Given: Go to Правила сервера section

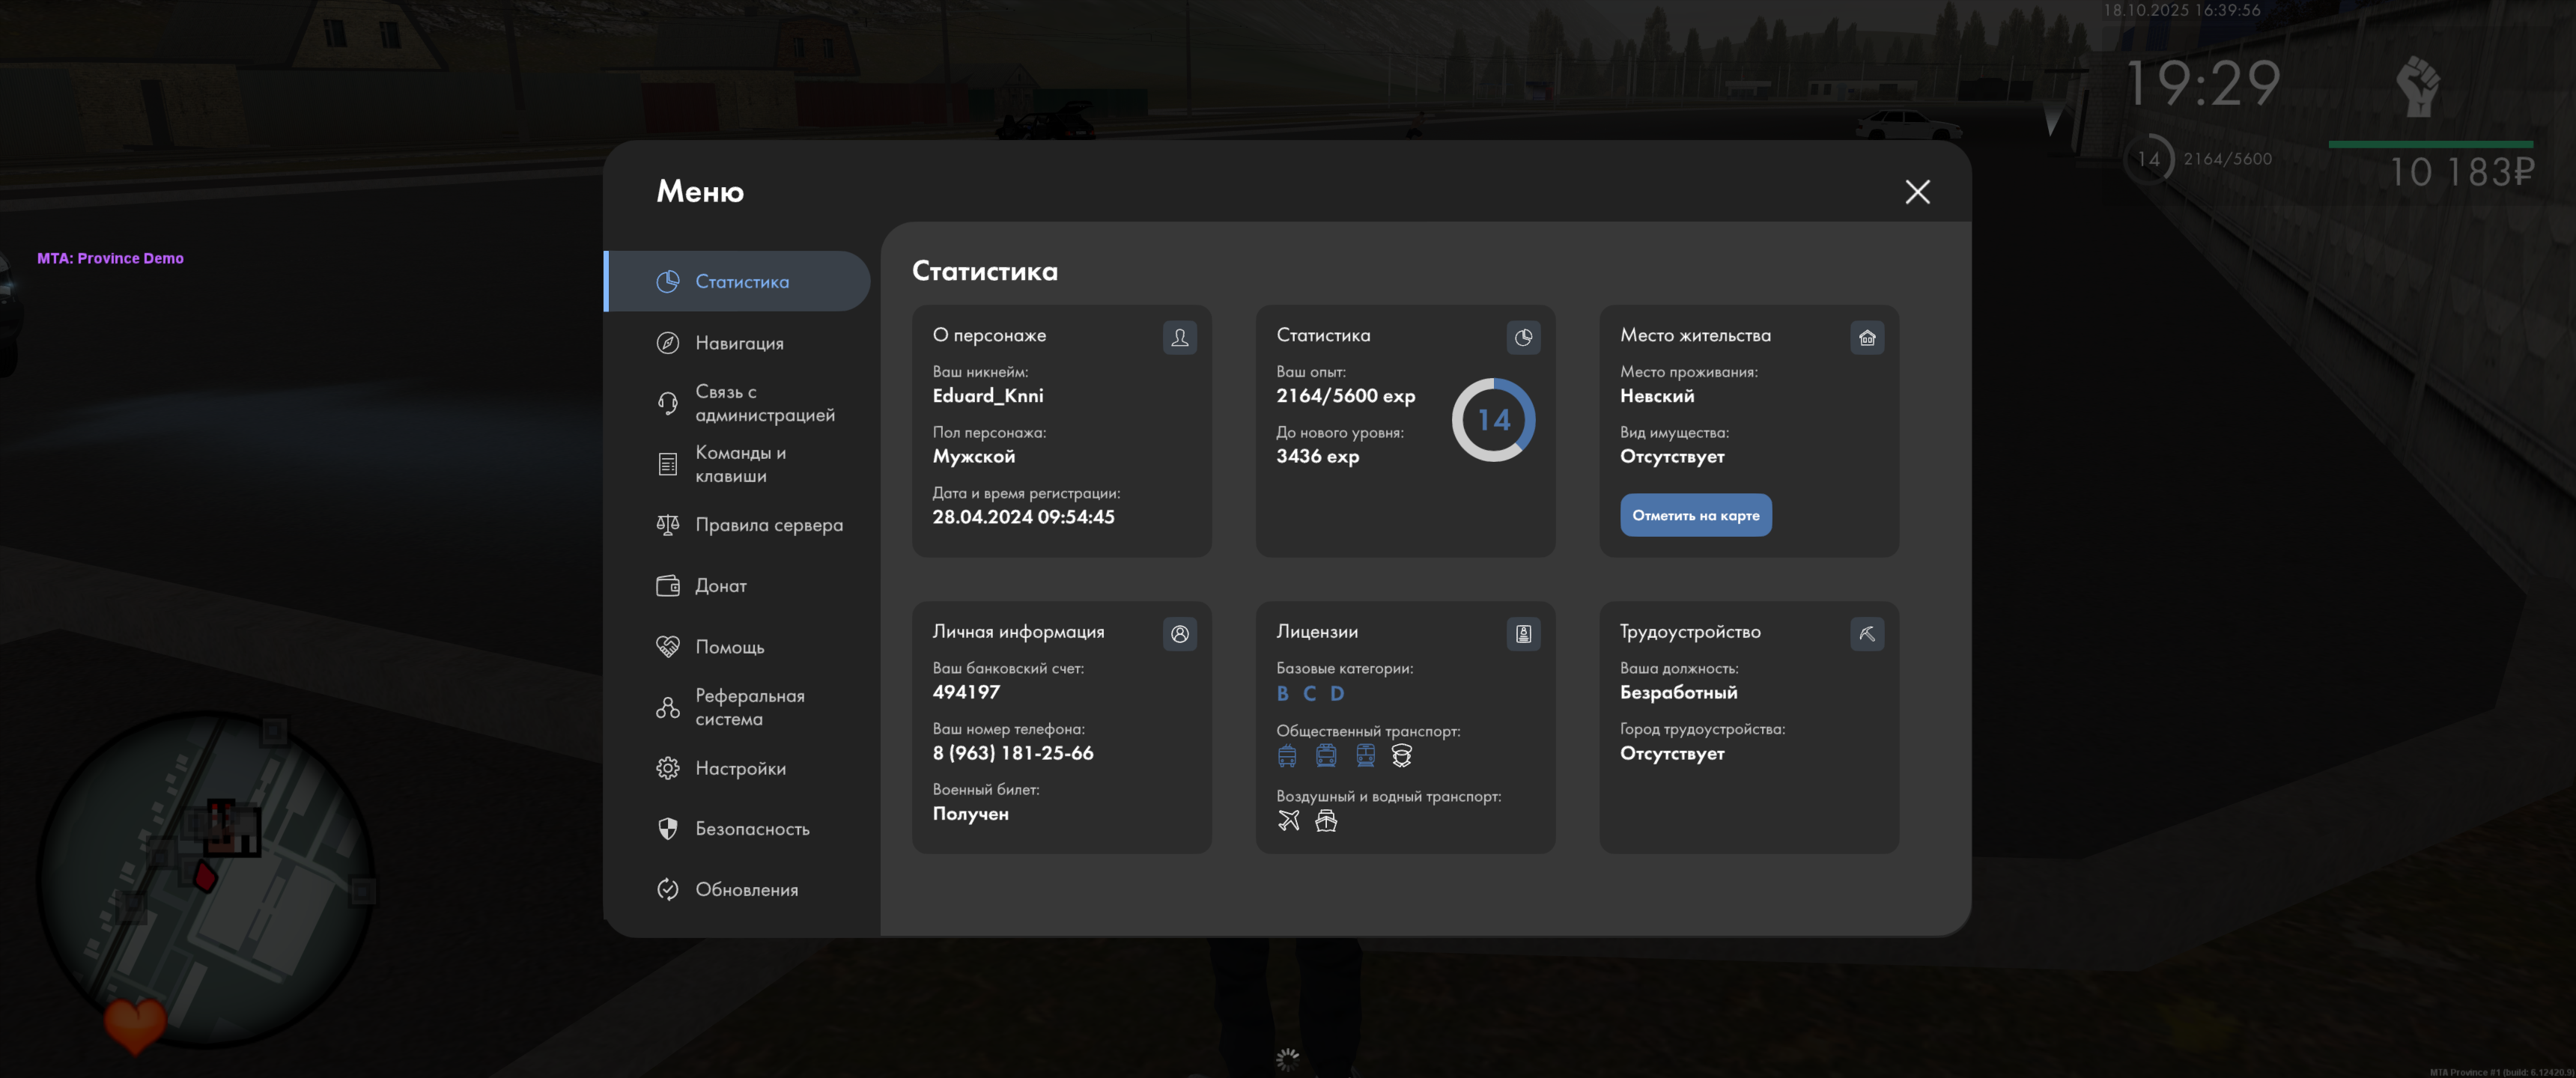Looking at the screenshot, I should click(767, 525).
